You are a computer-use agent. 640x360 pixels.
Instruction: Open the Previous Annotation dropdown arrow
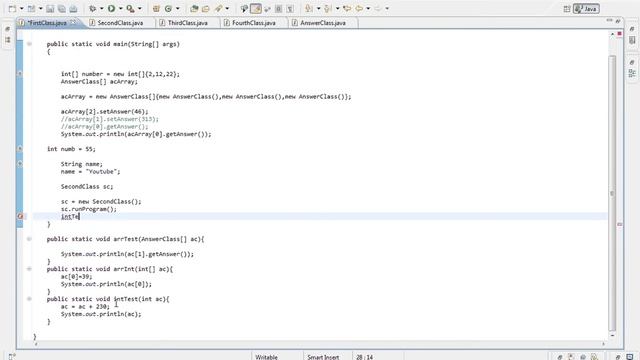[x=337, y=9]
